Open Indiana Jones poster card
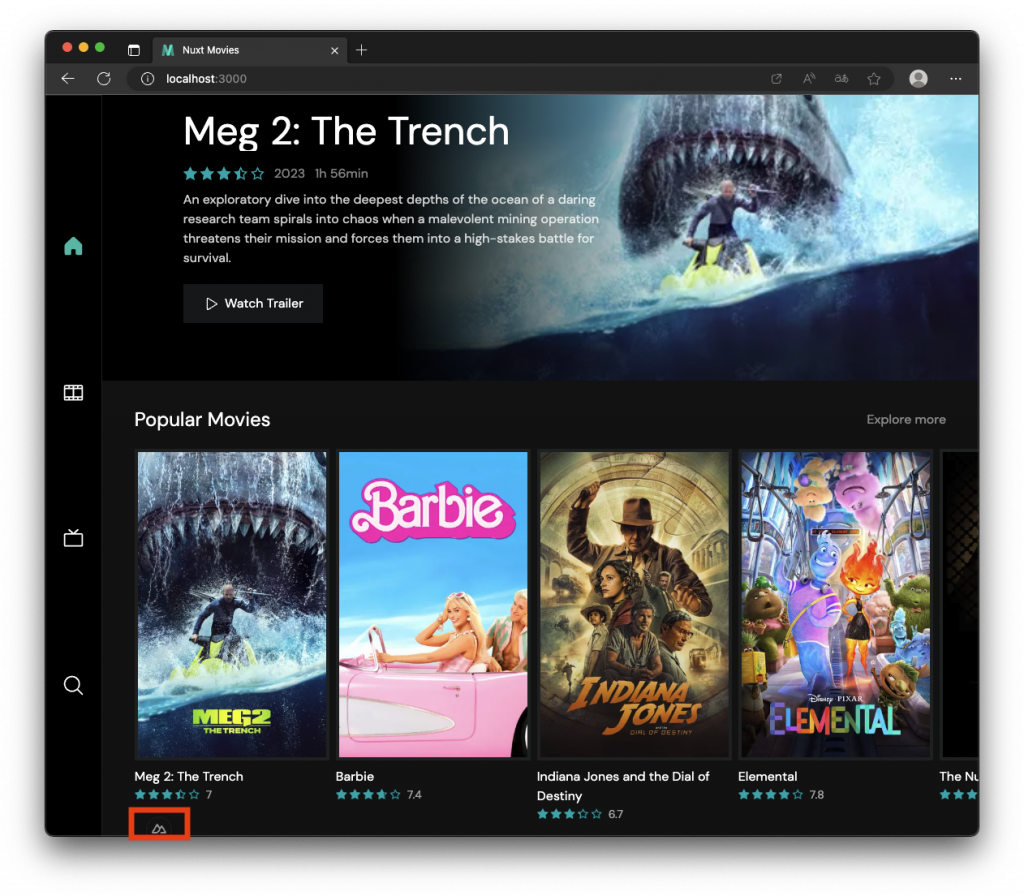Screen dimensions: 1024x896 tap(634, 604)
